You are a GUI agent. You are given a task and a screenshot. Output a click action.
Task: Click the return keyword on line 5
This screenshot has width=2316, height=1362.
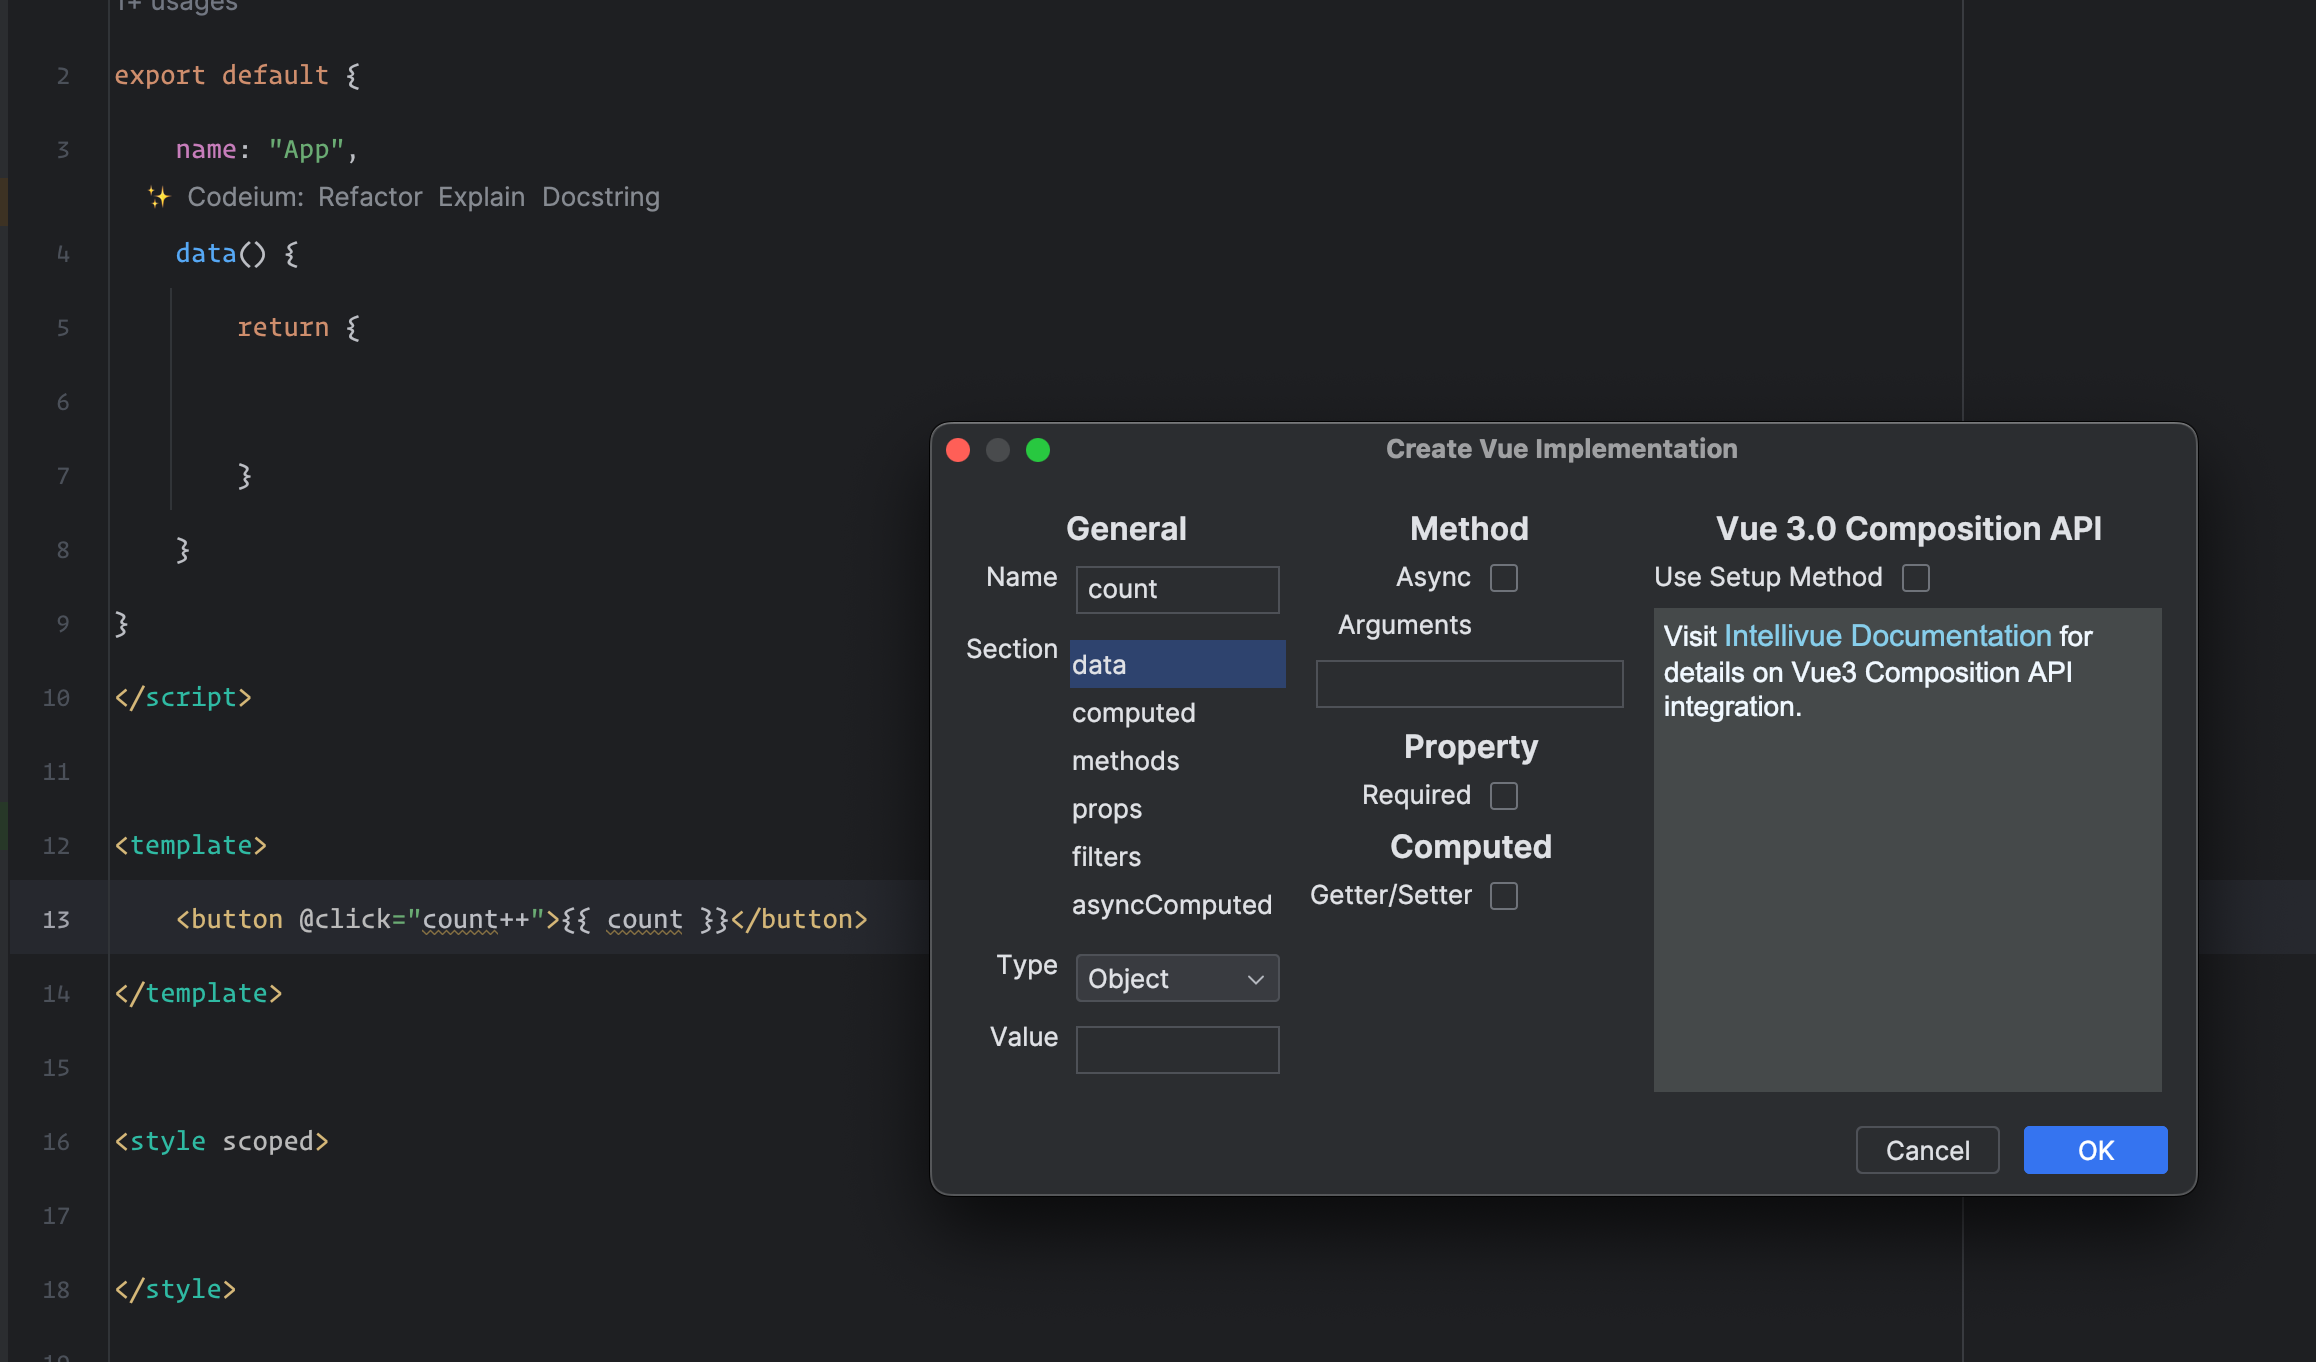tap(283, 327)
